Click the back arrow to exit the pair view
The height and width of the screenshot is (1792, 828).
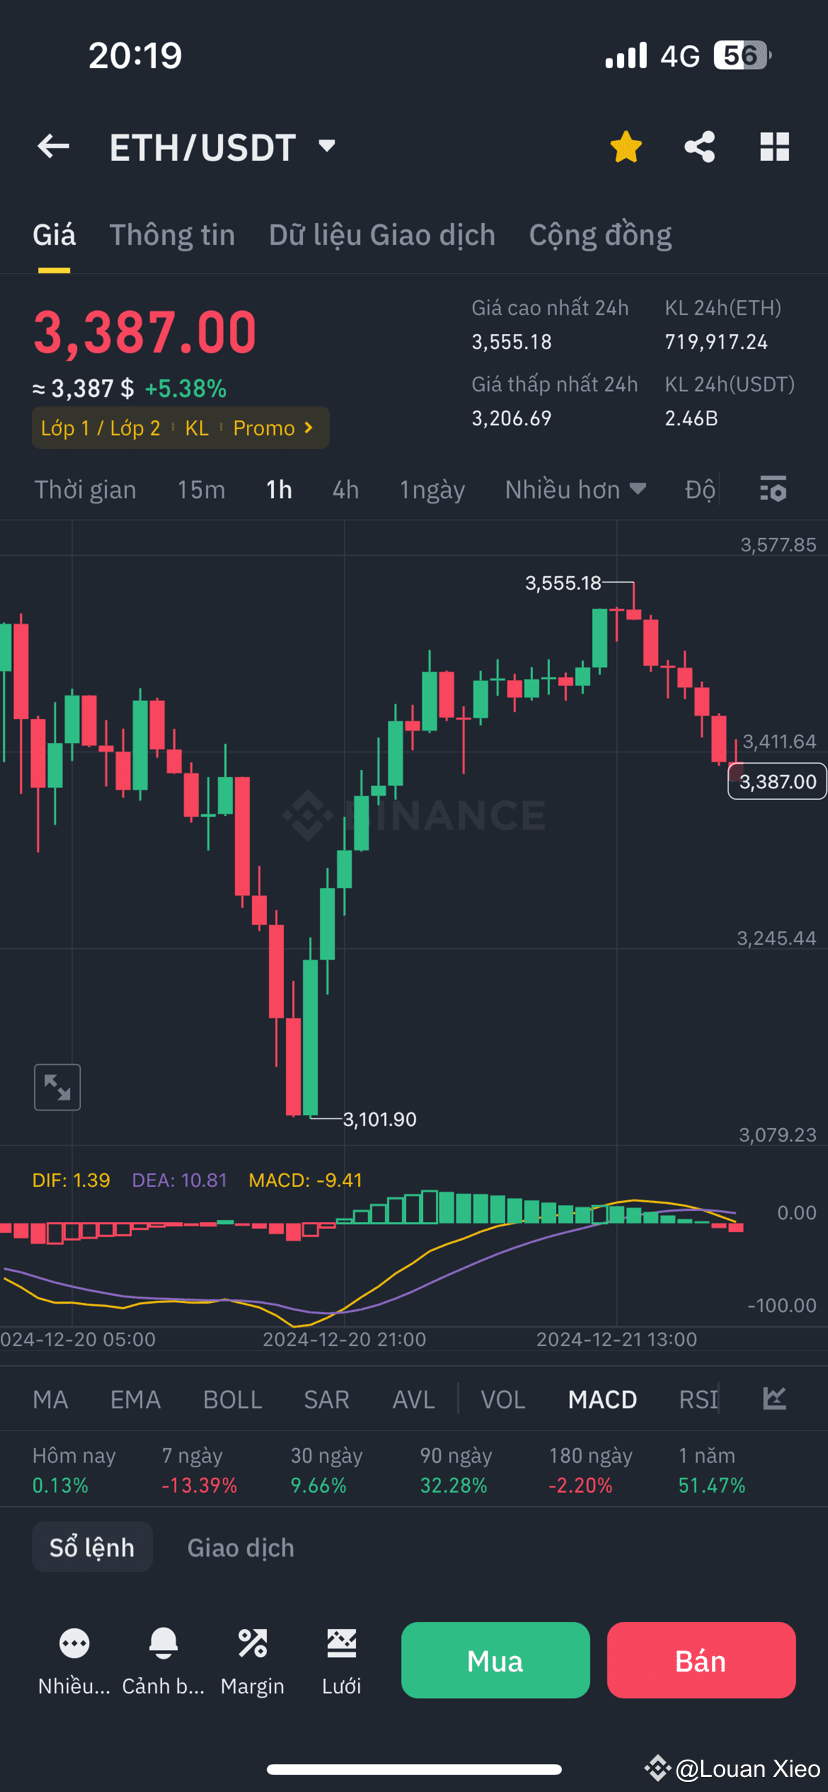tap(52, 146)
